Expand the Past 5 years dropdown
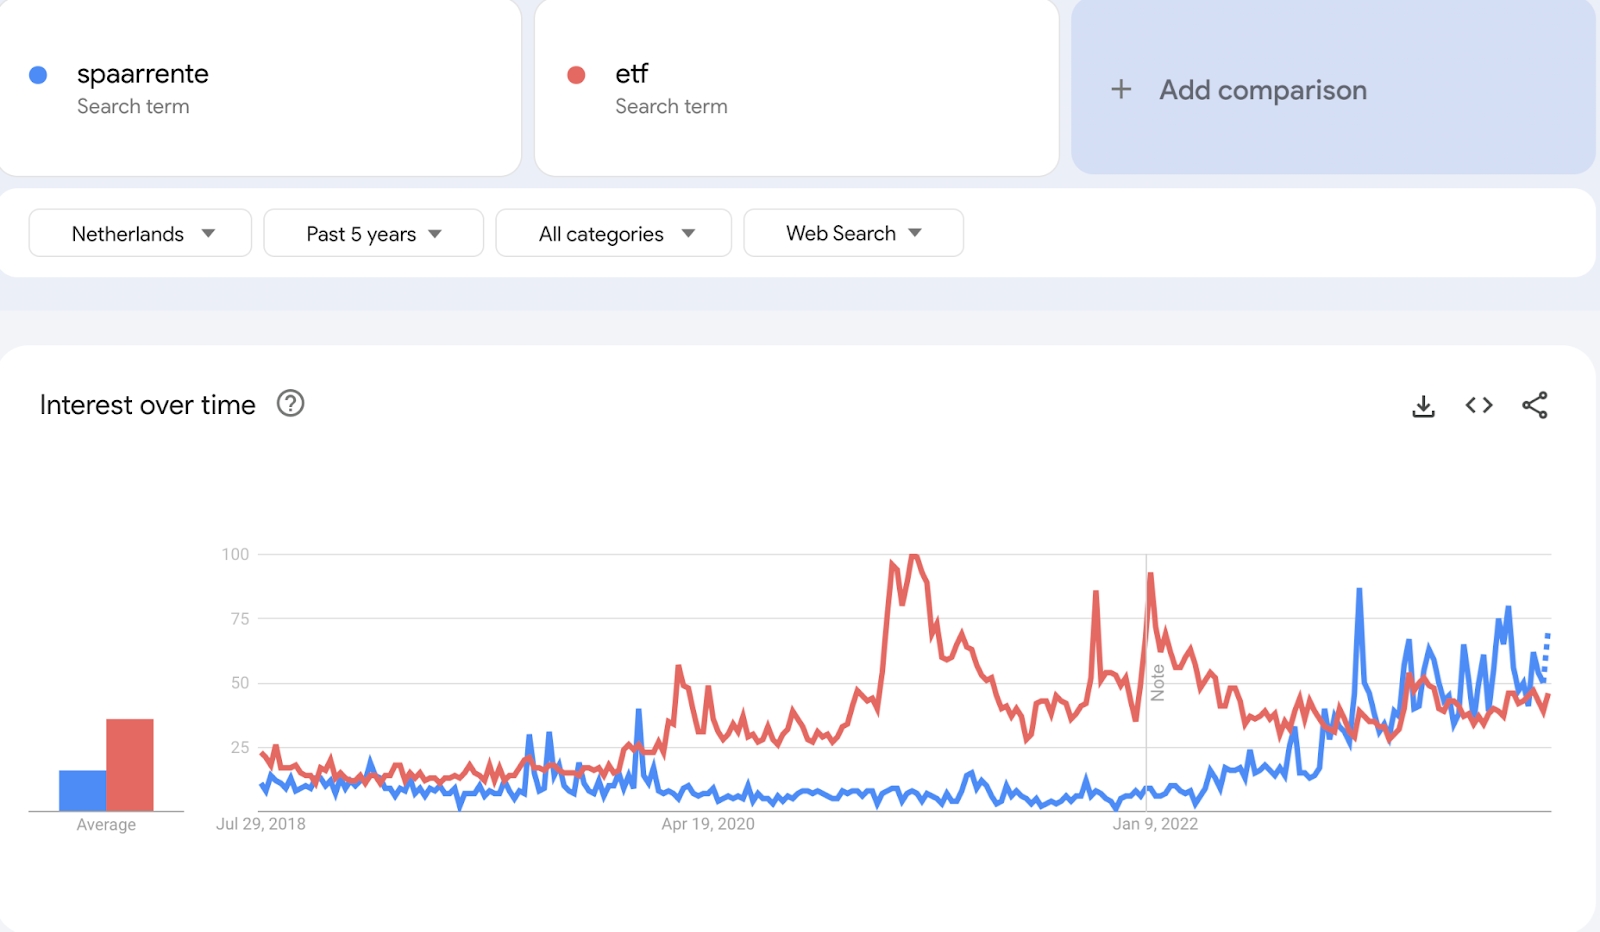Image resolution: width=1600 pixels, height=932 pixels. pos(373,233)
